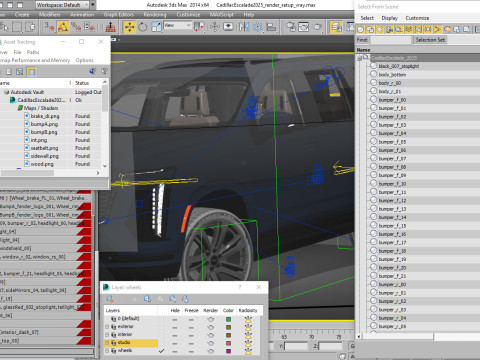The height and width of the screenshot is (360, 480).
Task: Click the table view icon in Asset Tracking
Action: (31, 72)
